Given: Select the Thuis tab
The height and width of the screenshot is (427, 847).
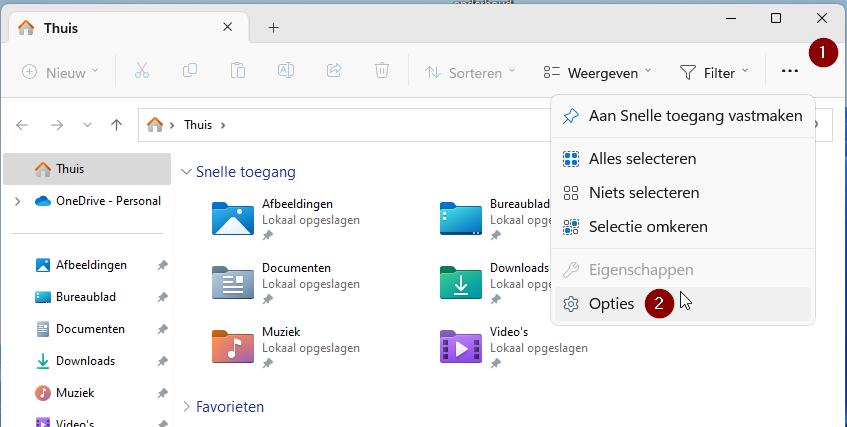Looking at the screenshot, I should (129, 27).
